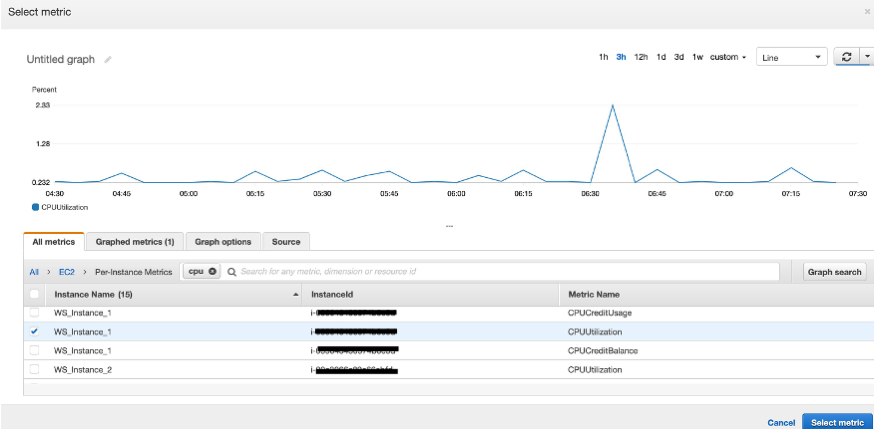Check WS_Instance_1 CPUCreditBalance row checkbox
874x429 pixels.
34,350
